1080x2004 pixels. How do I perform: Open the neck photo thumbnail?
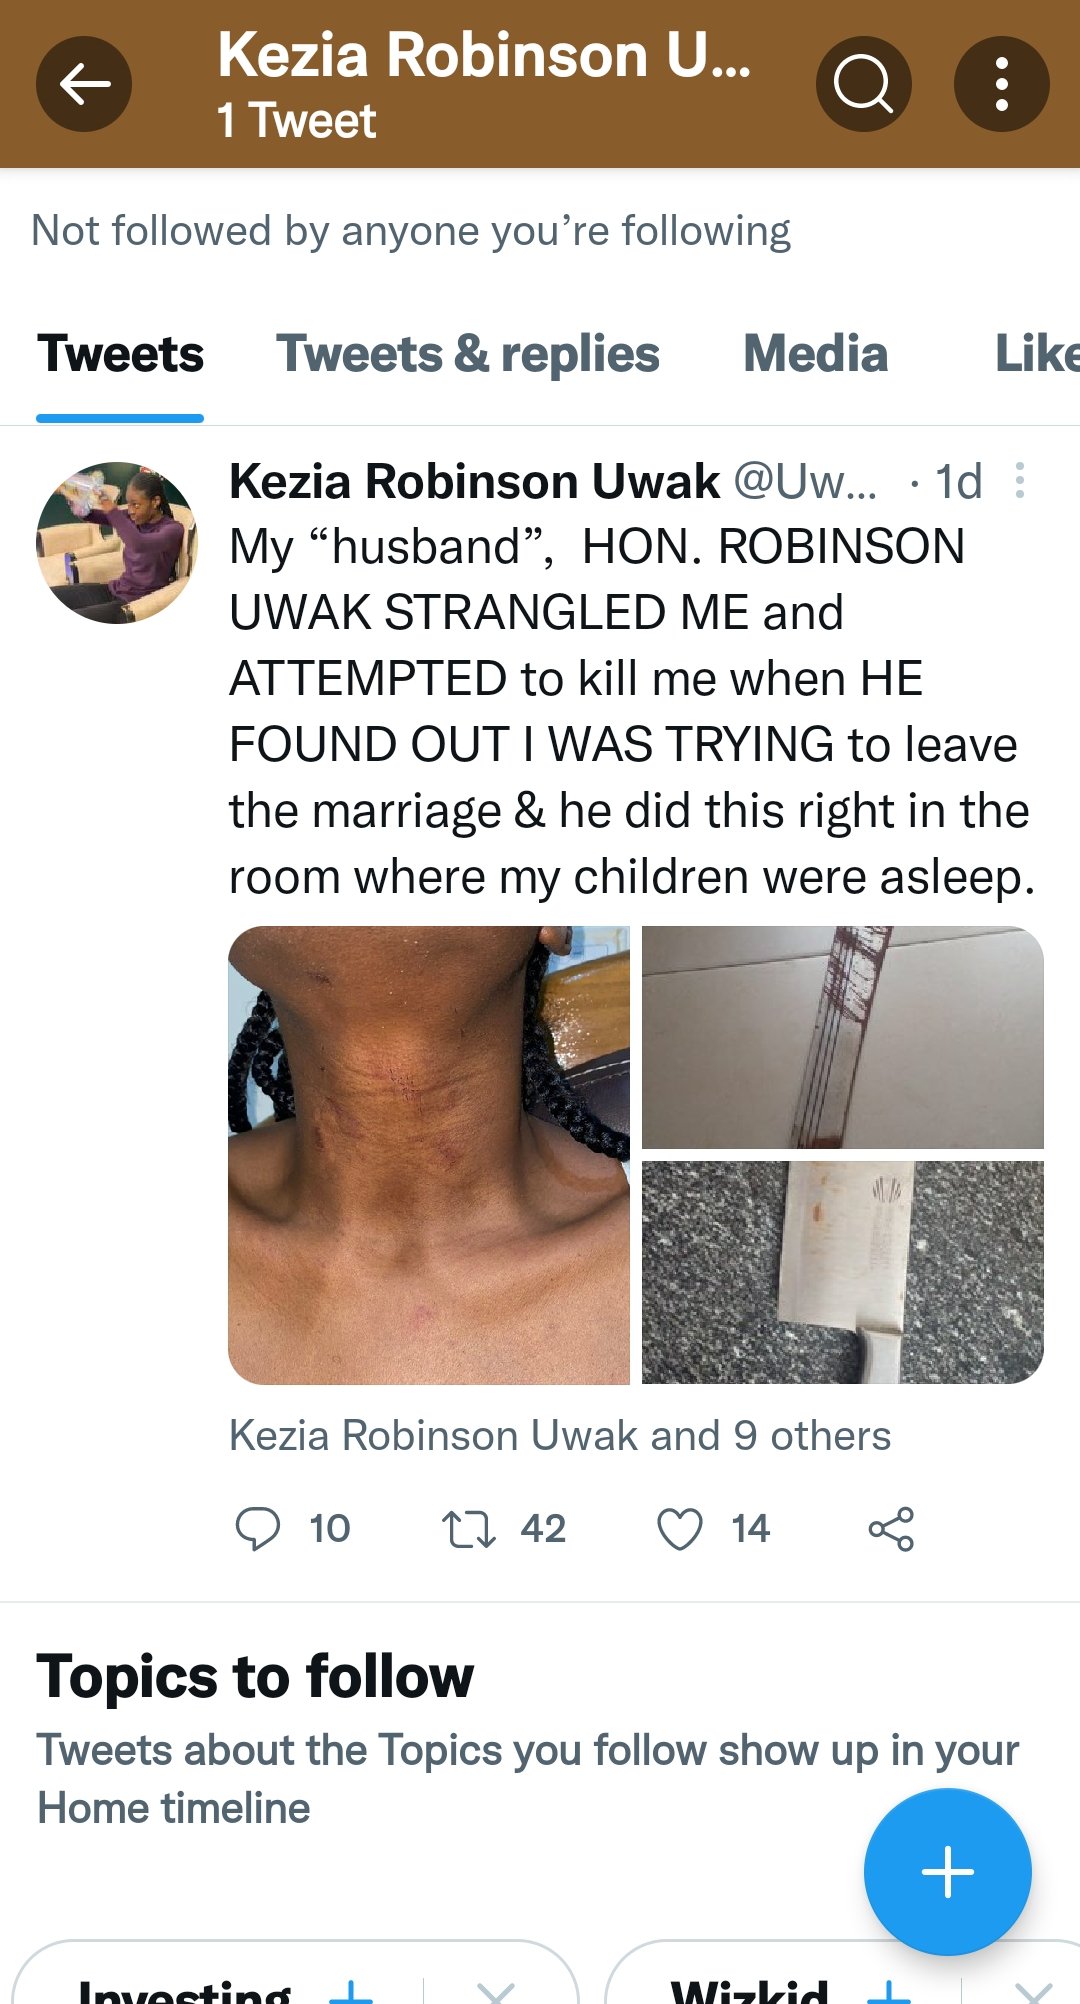[429, 1155]
